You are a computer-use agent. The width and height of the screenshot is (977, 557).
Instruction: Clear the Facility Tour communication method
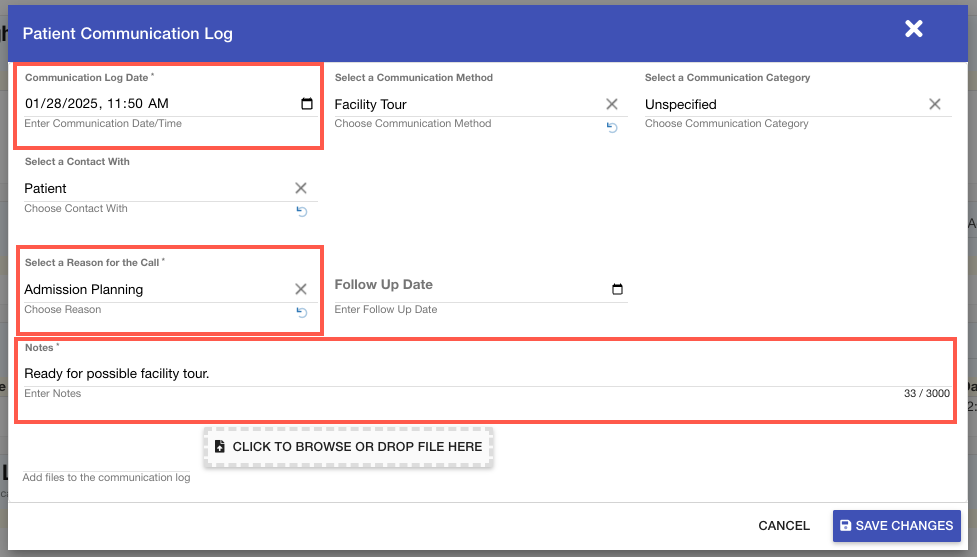point(612,104)
